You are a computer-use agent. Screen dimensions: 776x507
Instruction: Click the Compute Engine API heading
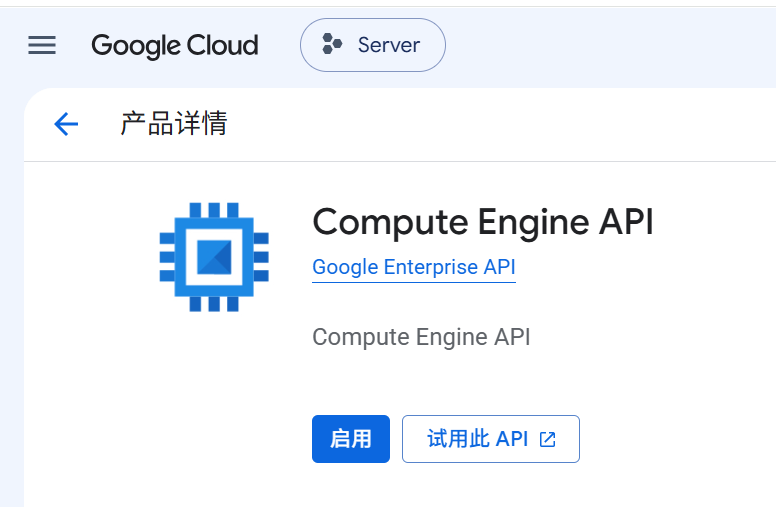483,222
